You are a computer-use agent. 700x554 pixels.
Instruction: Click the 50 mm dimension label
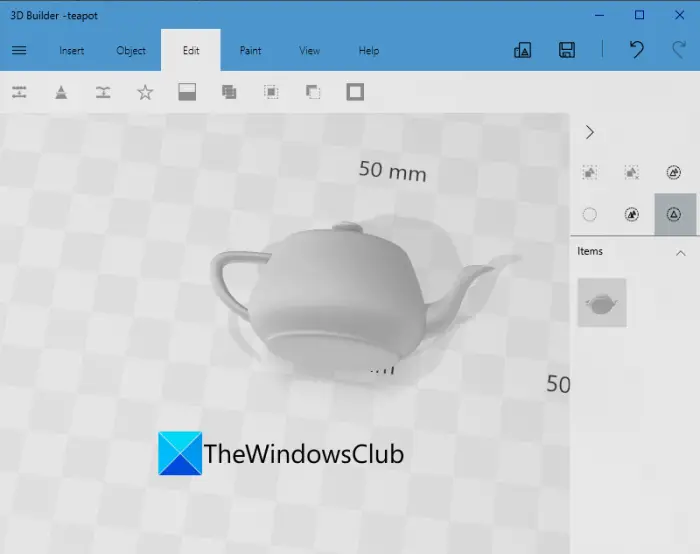(392, 171)
